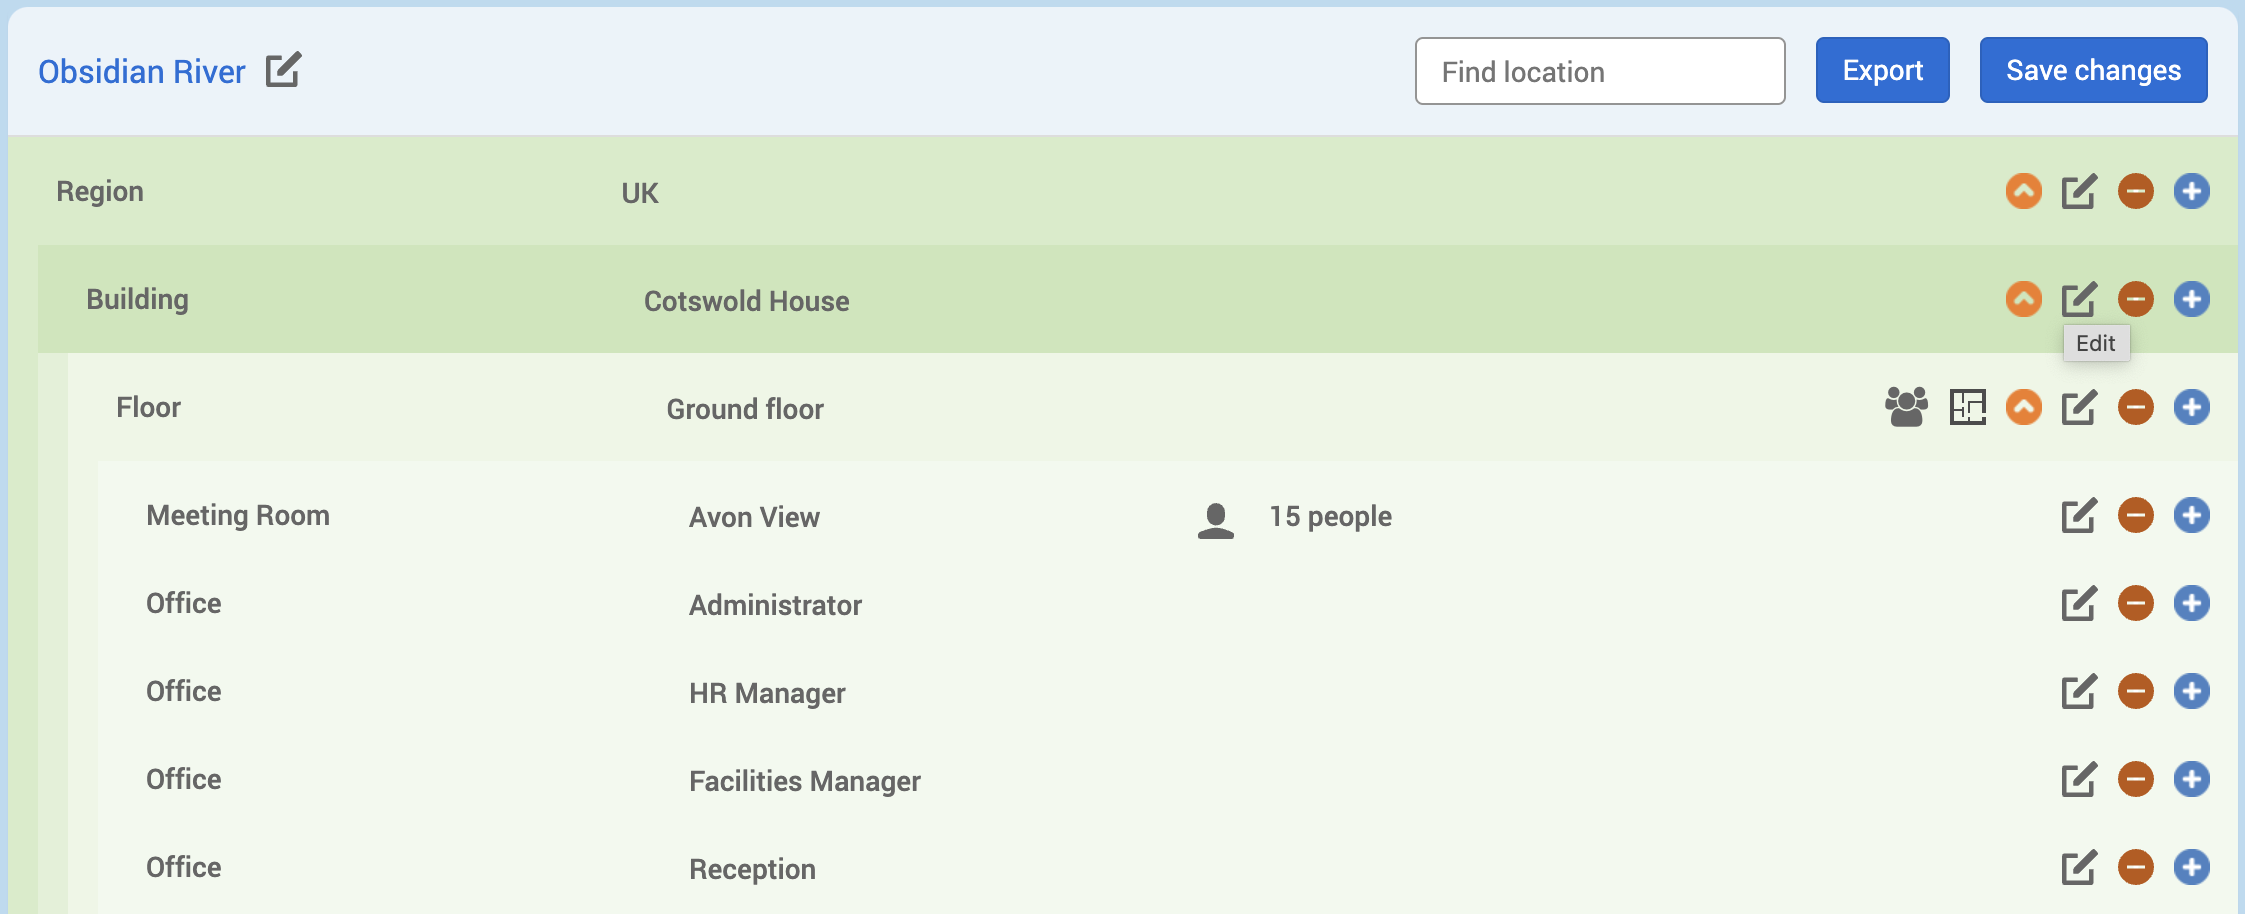Delete the Reception office row

tap(2135, 868)
